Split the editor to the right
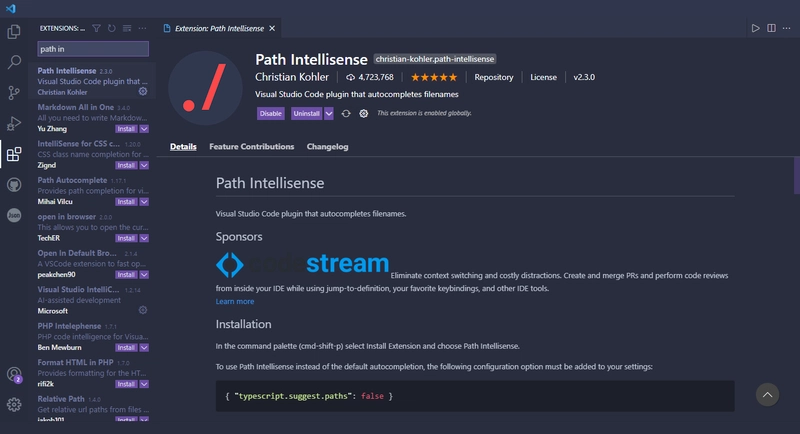 click(x=771, y=28)
